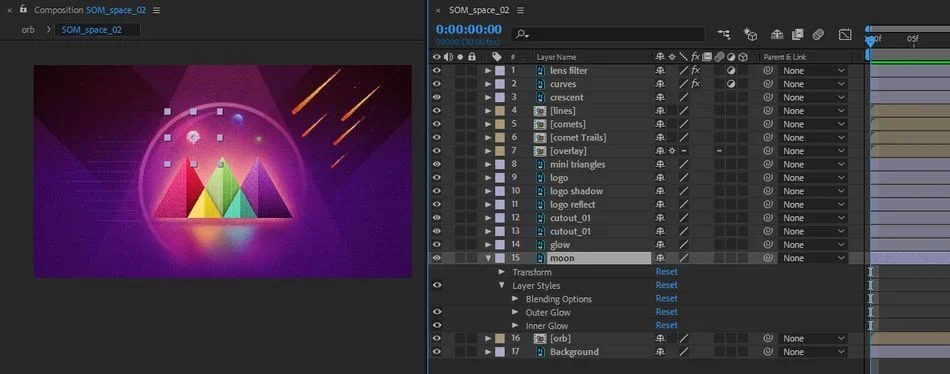Enable Motion Blur timeline icon
950x374 pixels.
819,35
